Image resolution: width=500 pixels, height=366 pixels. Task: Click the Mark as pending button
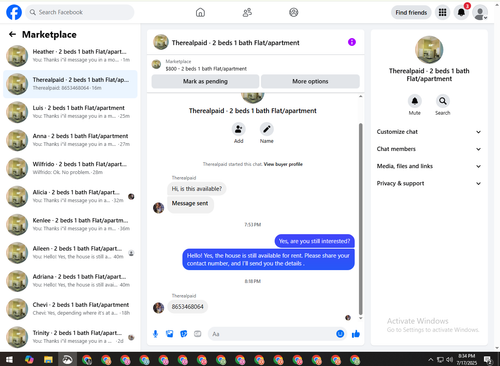click(205, 81)
